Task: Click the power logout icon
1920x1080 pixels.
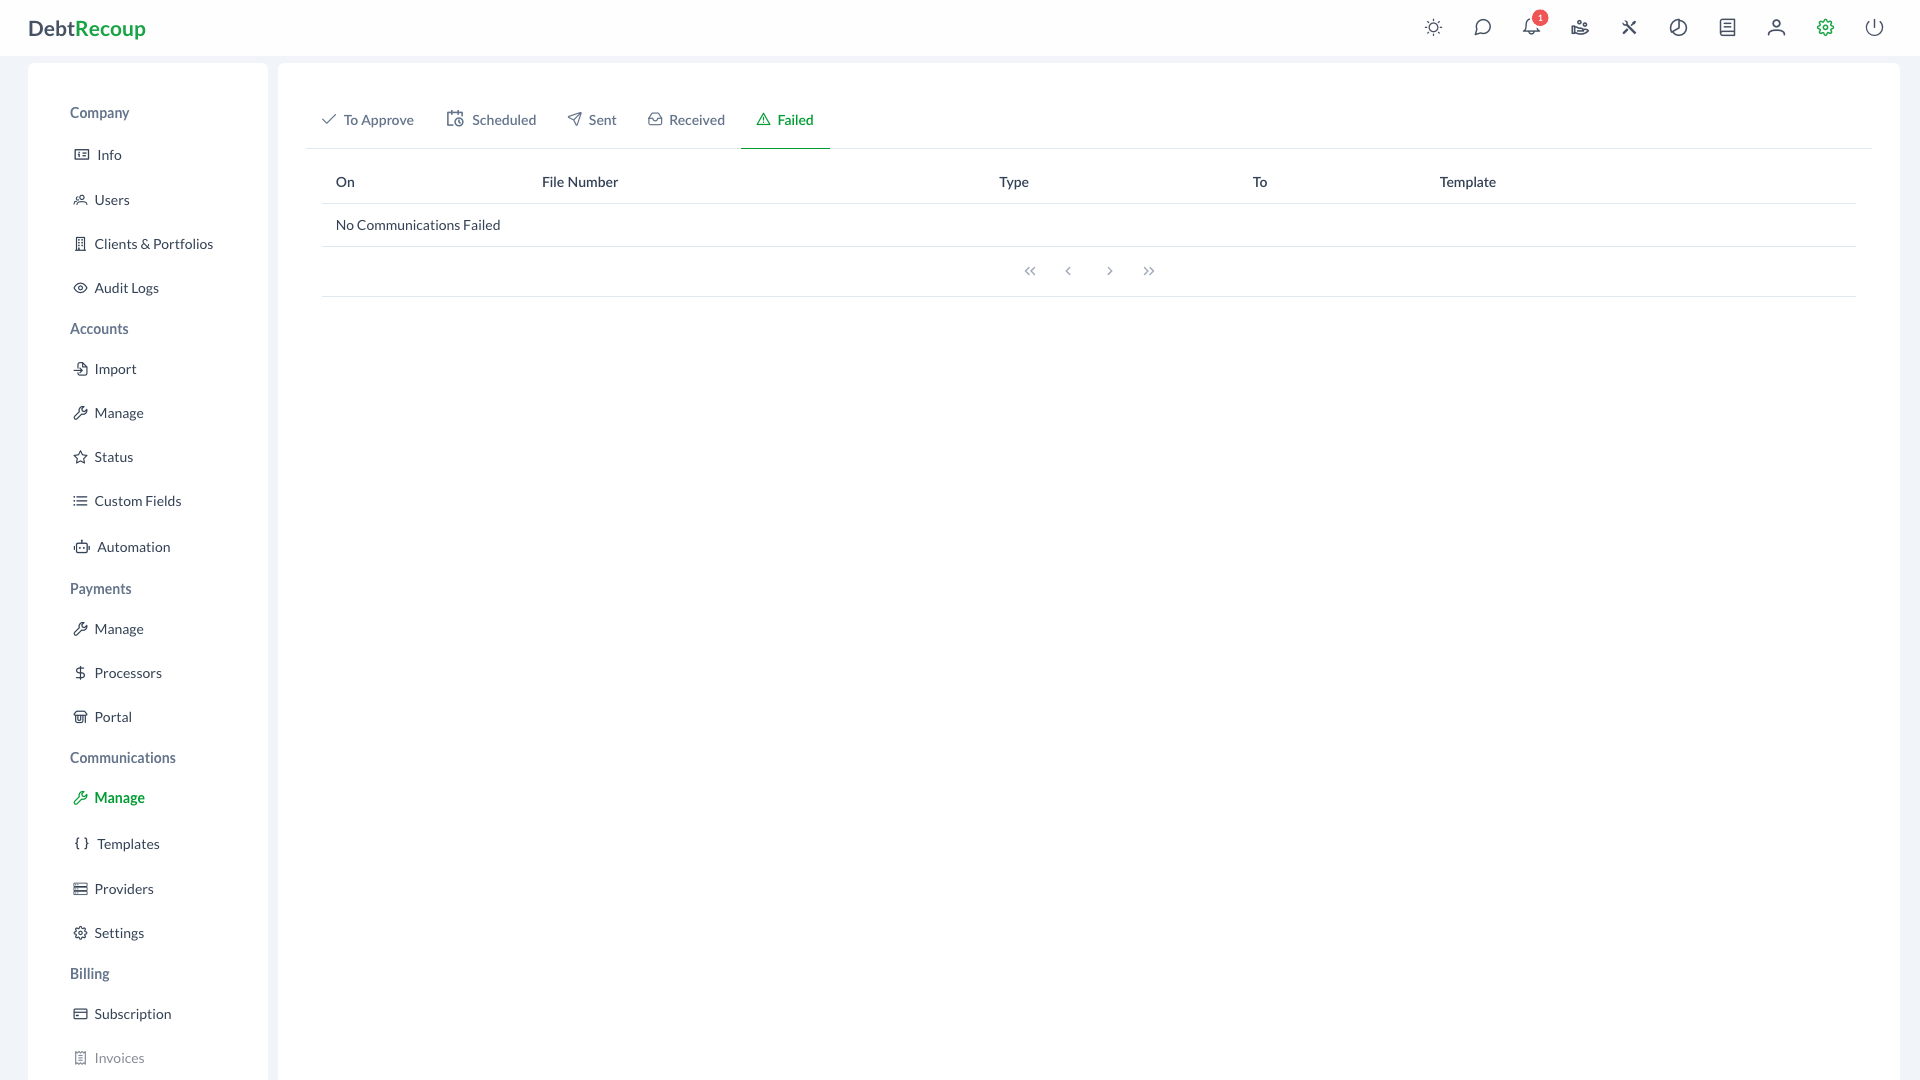Action: pyautogui.click(x=1874, y=28)
